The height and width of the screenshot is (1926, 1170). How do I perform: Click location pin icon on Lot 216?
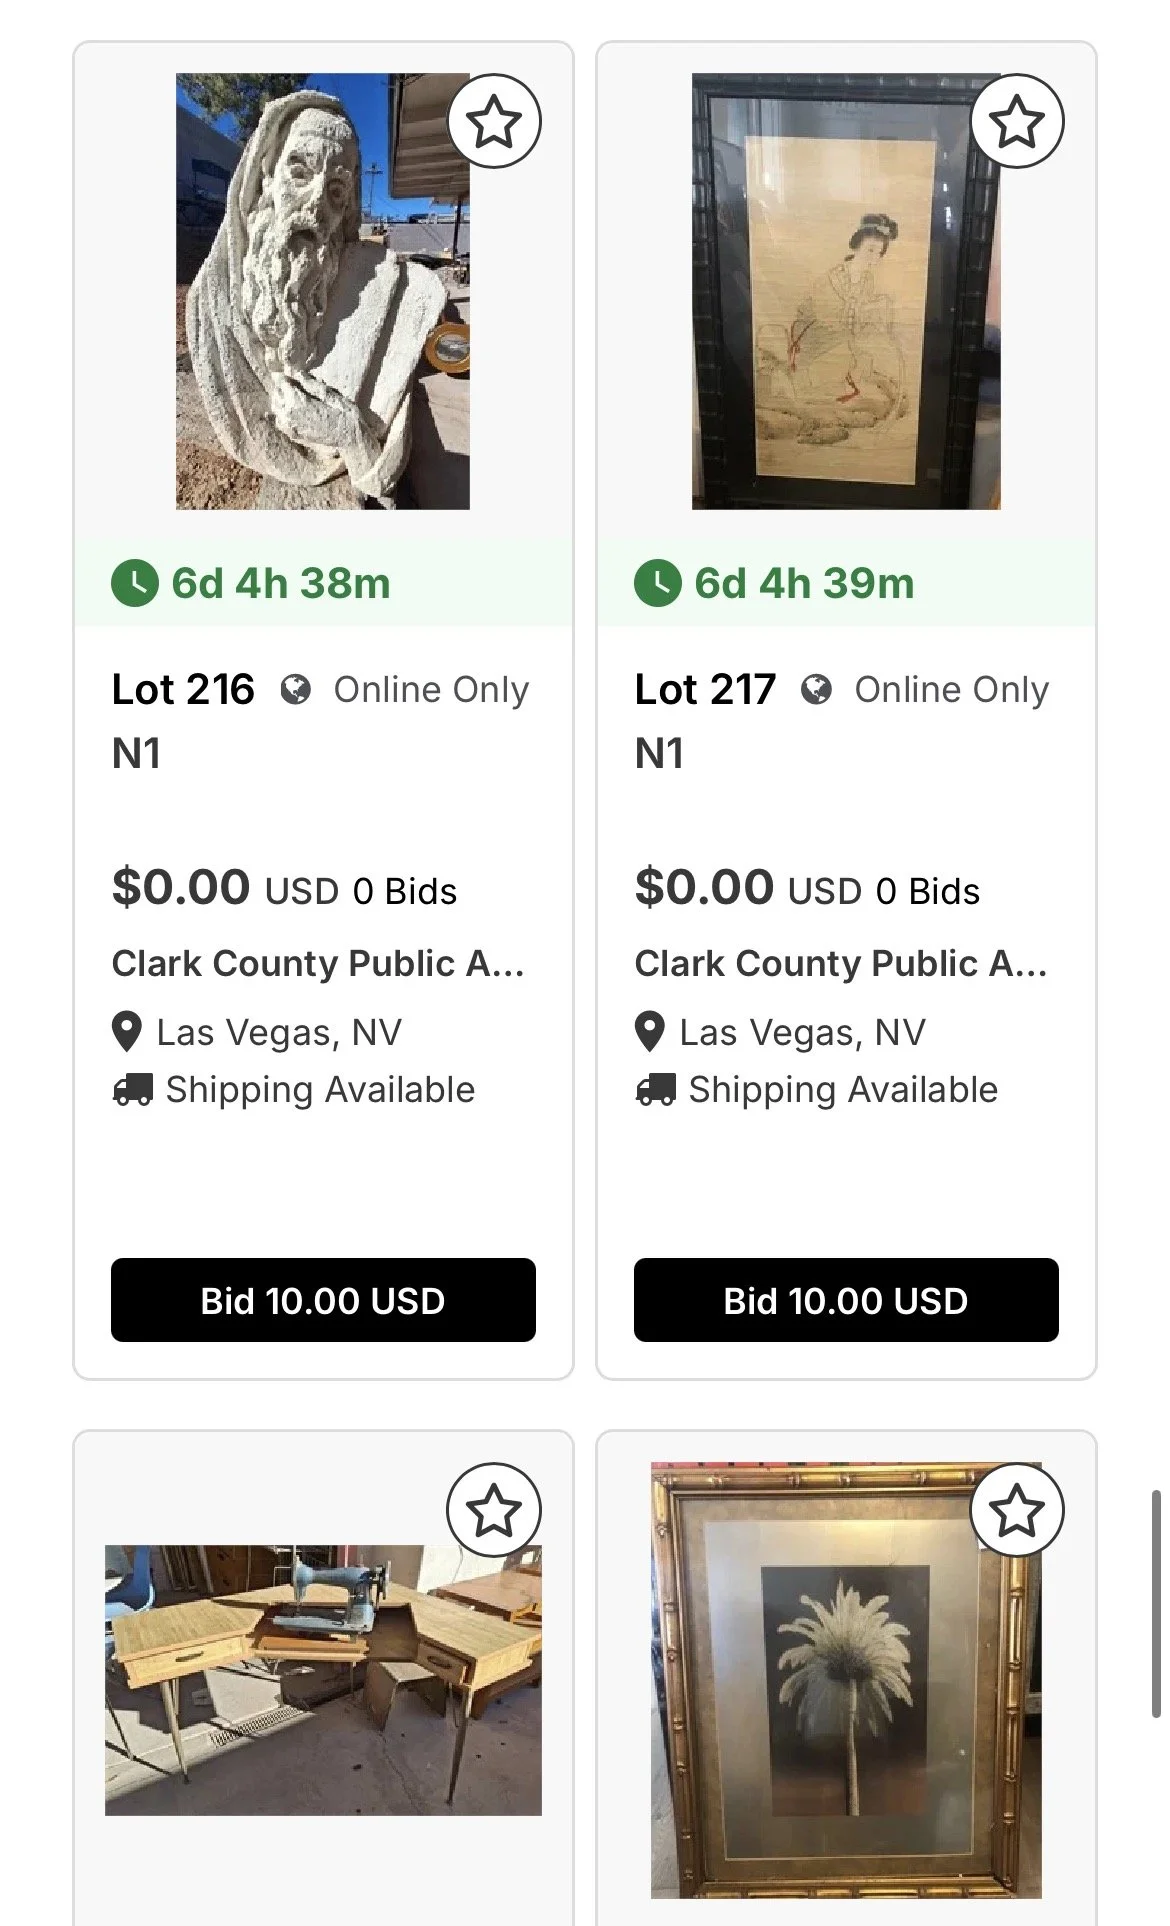coord(127,1032)
